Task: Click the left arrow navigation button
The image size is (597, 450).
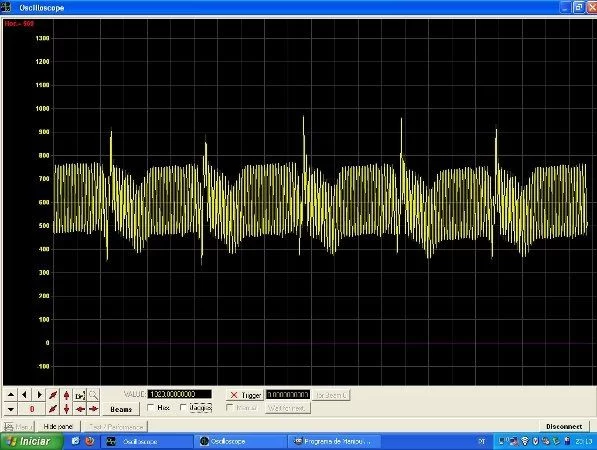Action: click(25, 395)
